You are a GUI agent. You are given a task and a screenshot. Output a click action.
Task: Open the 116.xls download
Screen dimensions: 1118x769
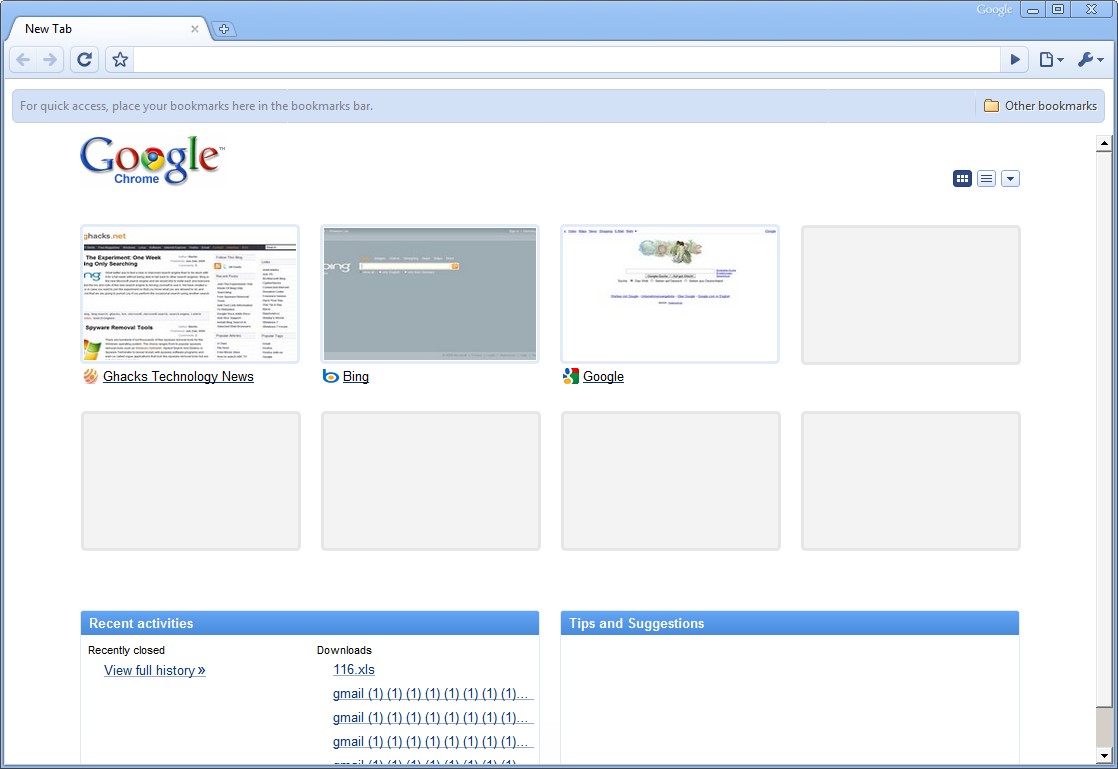click(x=354, y=670)
